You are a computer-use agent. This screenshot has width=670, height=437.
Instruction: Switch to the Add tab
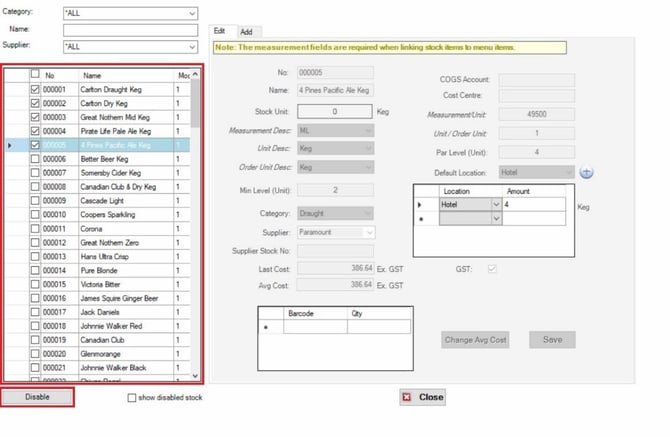246,32
